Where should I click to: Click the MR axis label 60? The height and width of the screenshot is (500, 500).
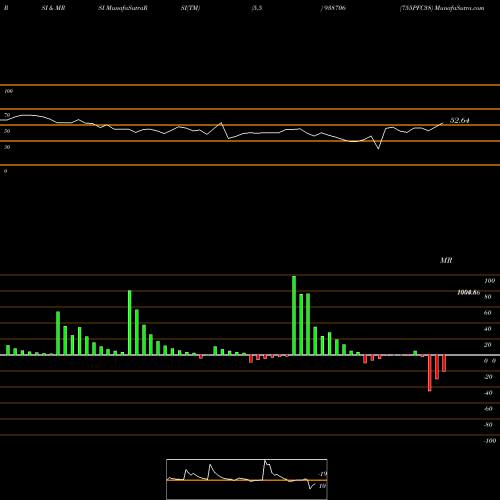click(x=488, y=313)
